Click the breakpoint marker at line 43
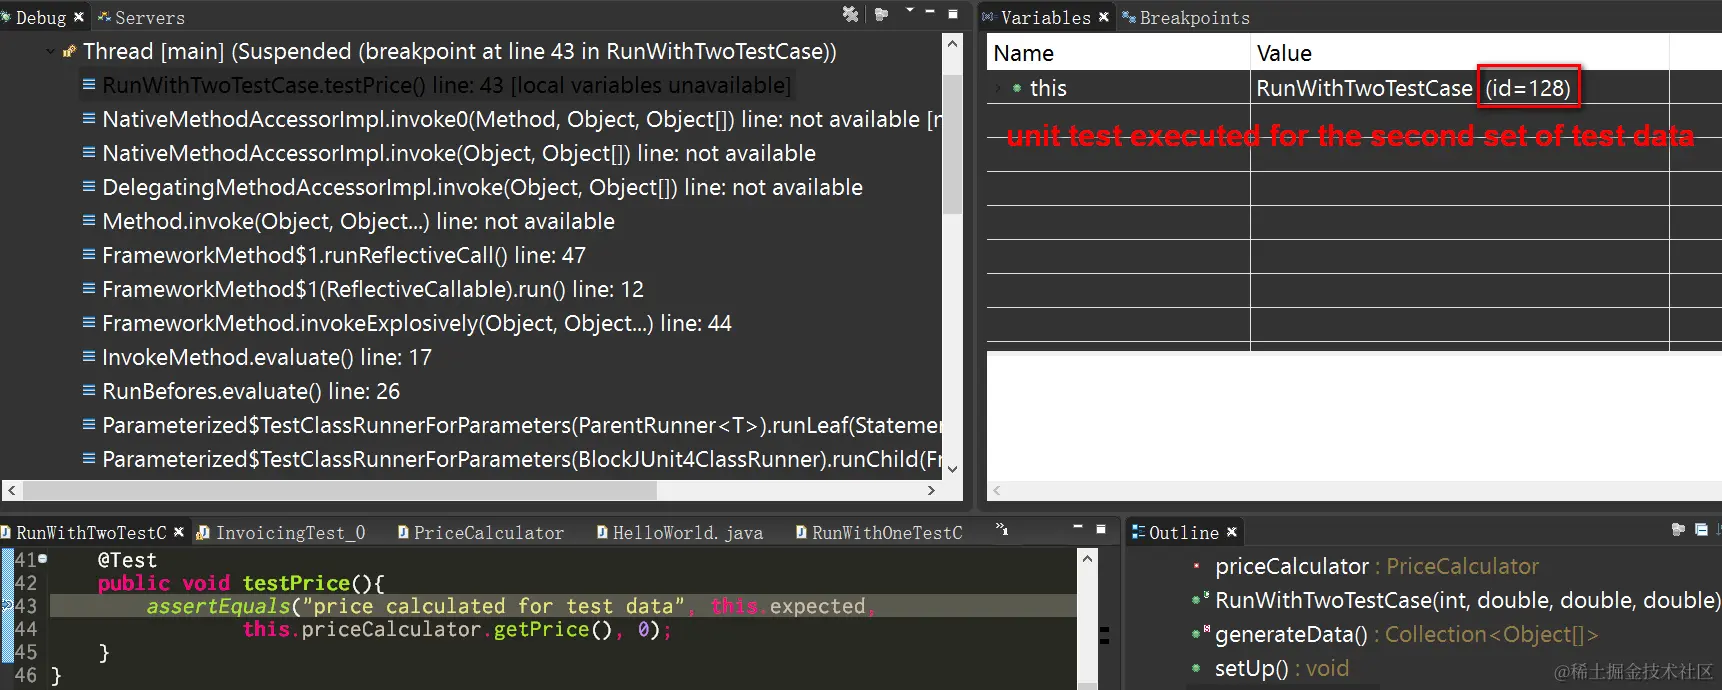Image resolution: width=1722 pixels, height=690 pixels. coord(6,605)
